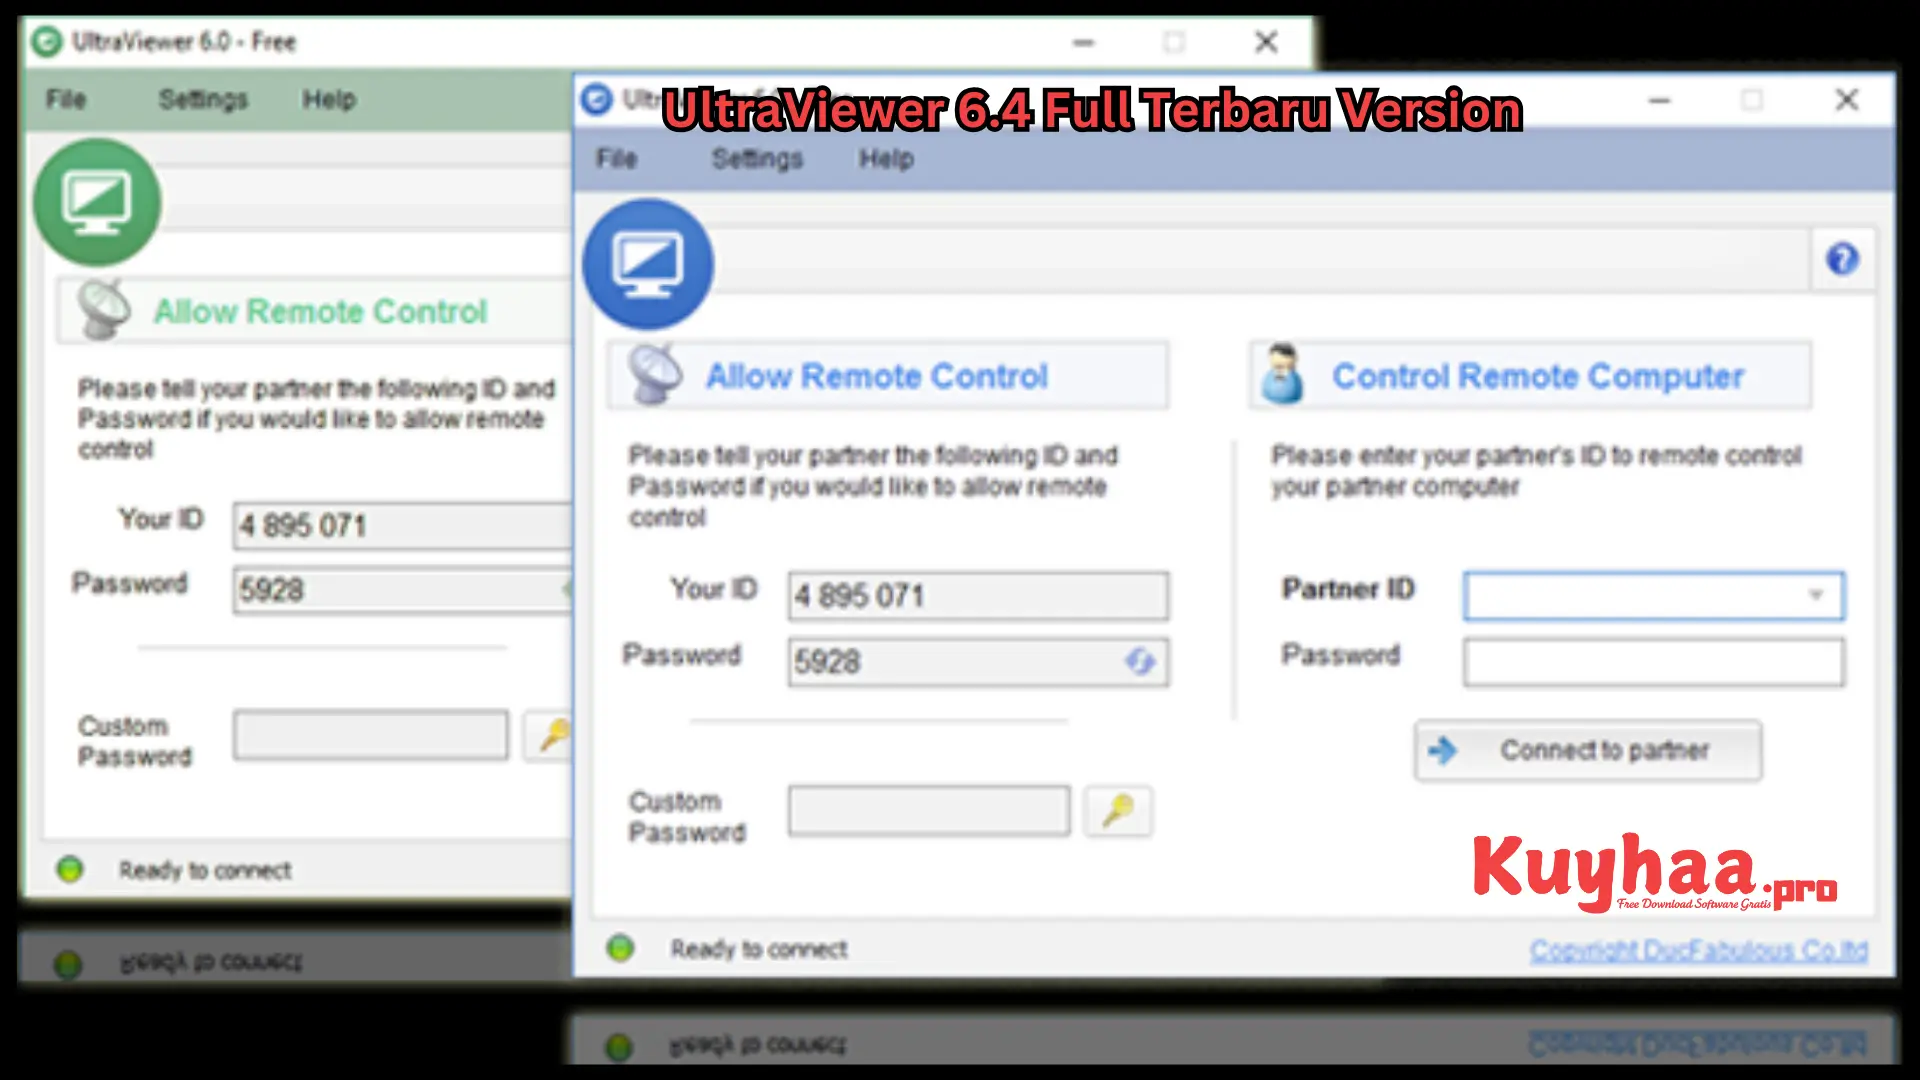Expand the Partner ID dropdown selector
The width and height of the screenshot is (1920, 1080).
click(1821, 595)
